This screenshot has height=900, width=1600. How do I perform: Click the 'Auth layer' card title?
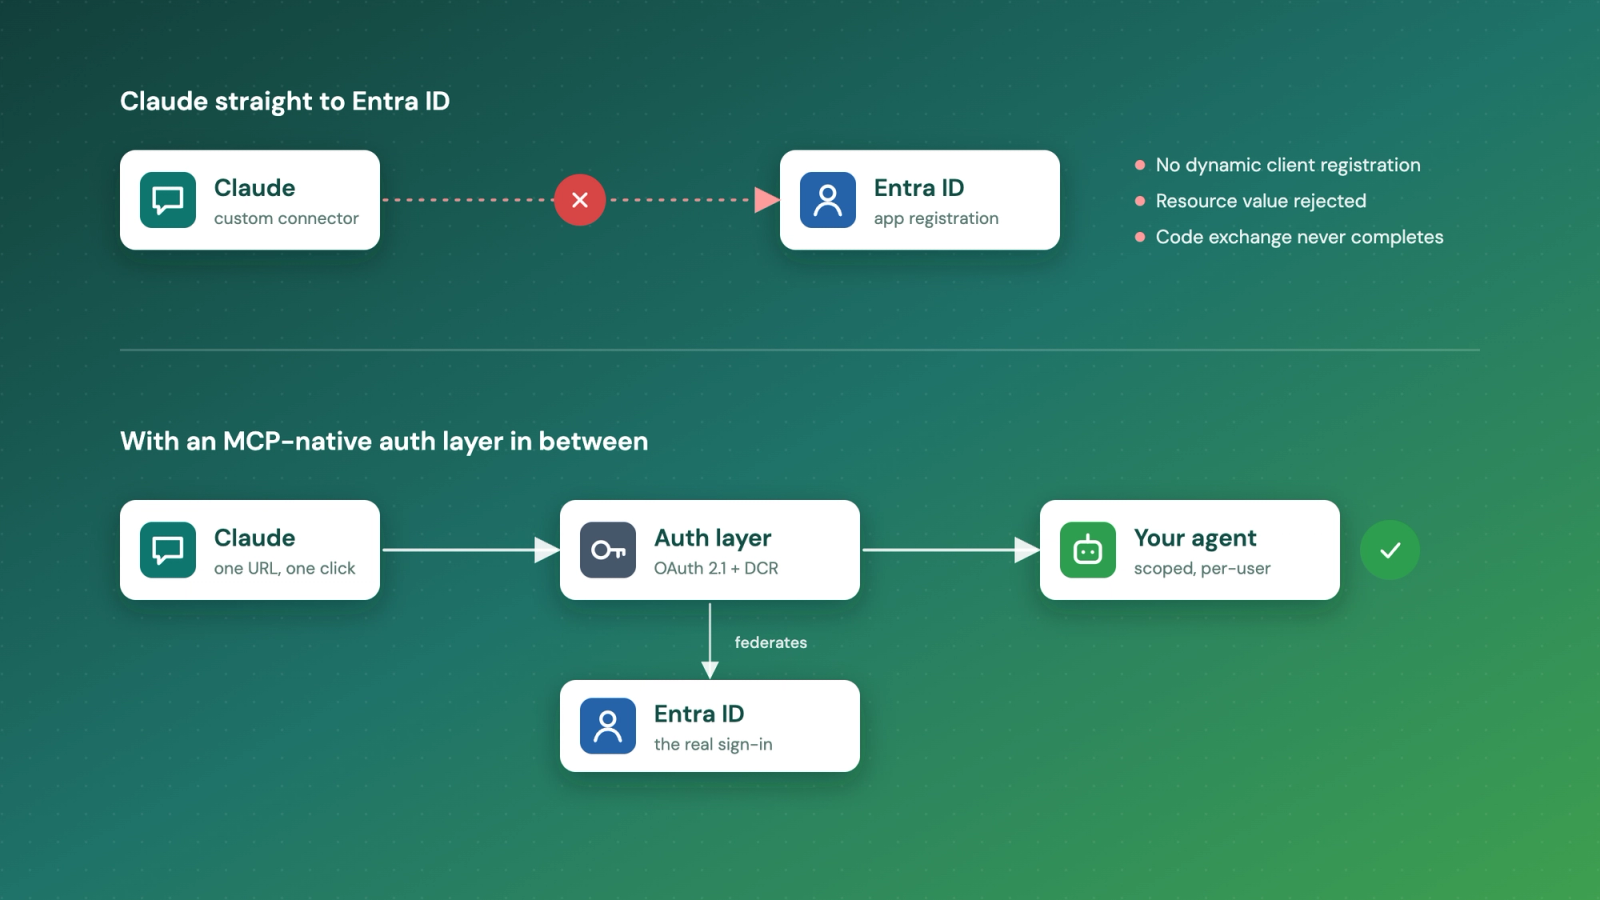(x=713, y=538)
